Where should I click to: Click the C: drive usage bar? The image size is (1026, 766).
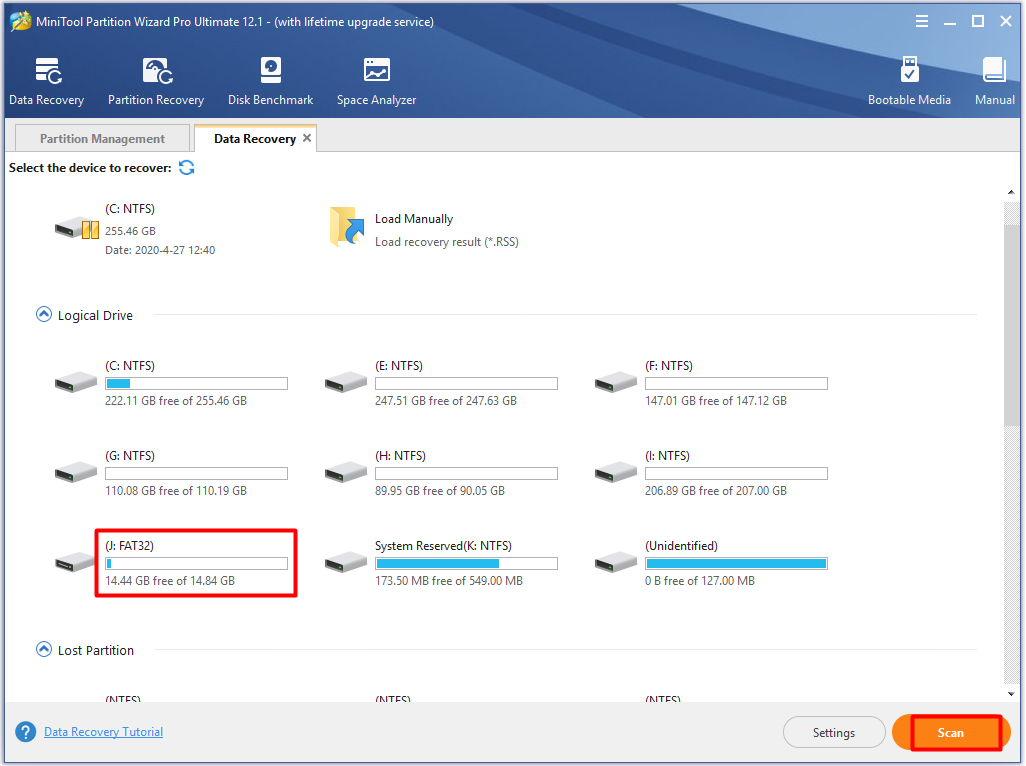click(196, 383)
